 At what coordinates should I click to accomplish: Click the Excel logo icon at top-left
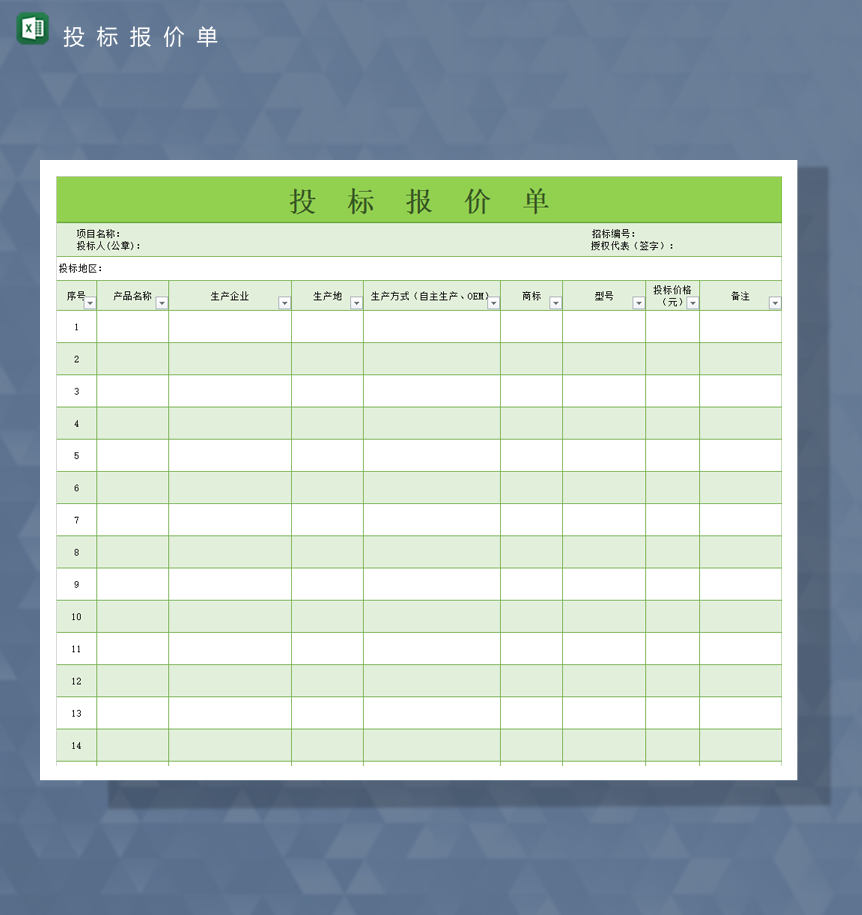coord(30,30)
